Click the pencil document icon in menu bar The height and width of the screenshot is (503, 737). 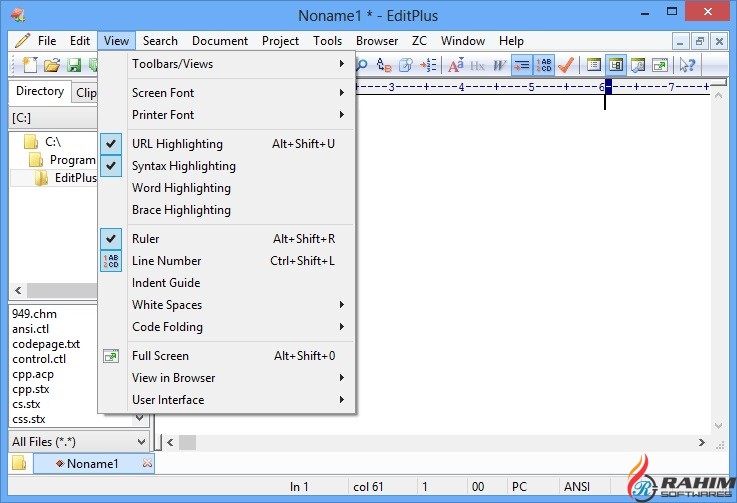pos(22,40)
